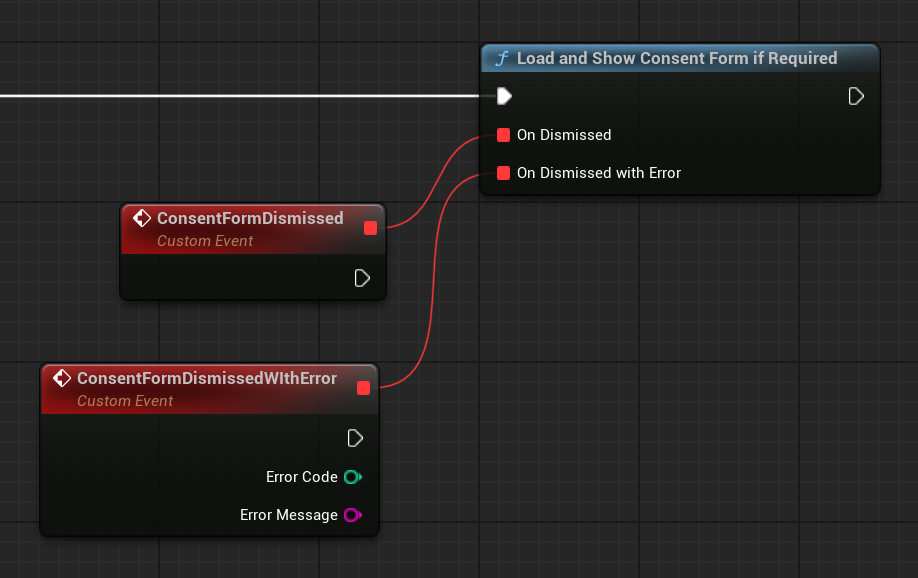Click the ConsentFormDismissed custom event icon
The image size is (918, 578).
click(142, 218)
